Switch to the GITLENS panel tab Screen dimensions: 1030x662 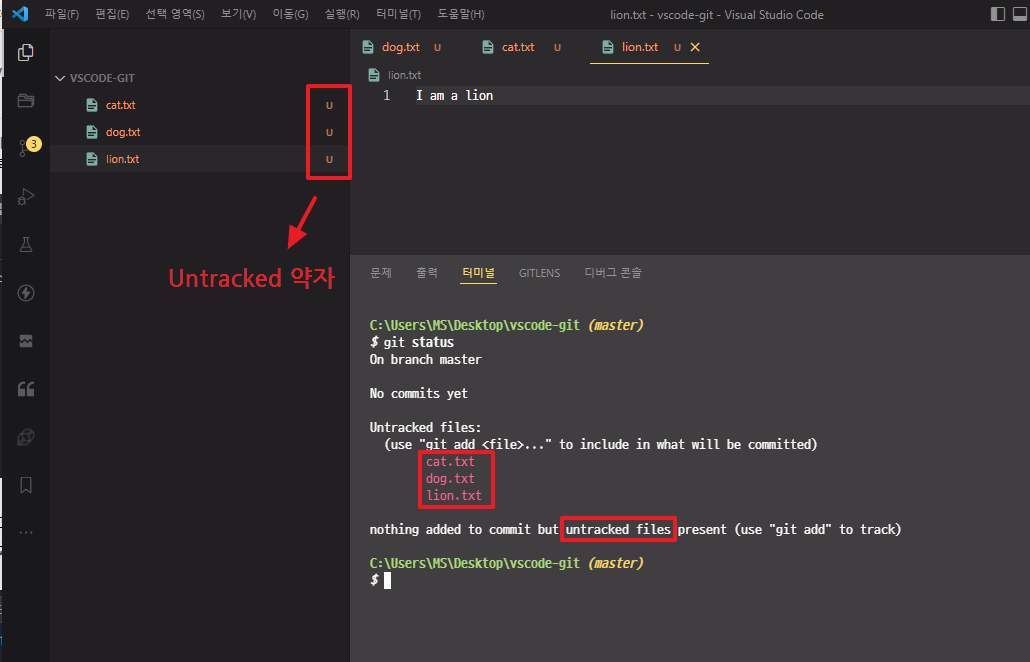click(539, 273)
